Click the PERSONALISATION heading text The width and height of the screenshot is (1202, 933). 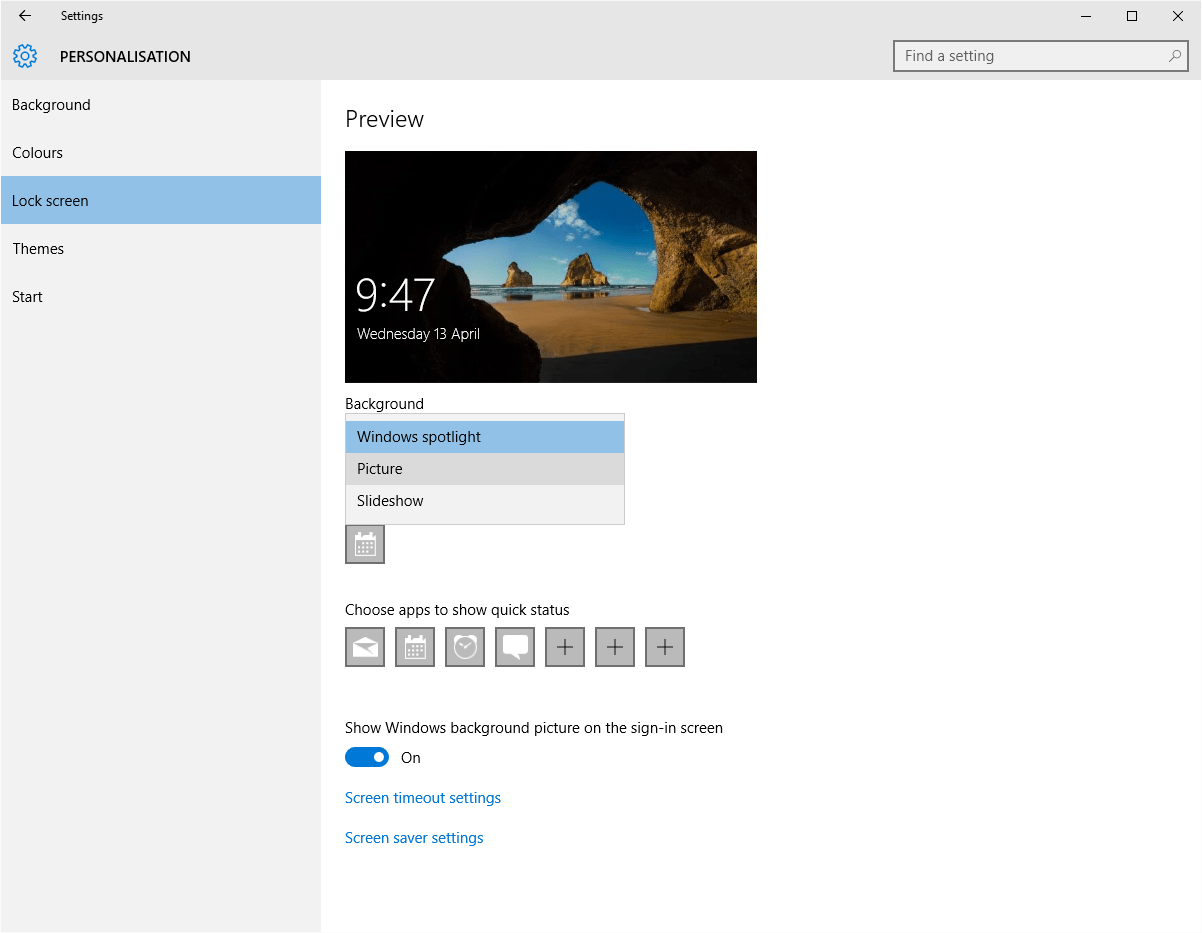pos(125,57)
